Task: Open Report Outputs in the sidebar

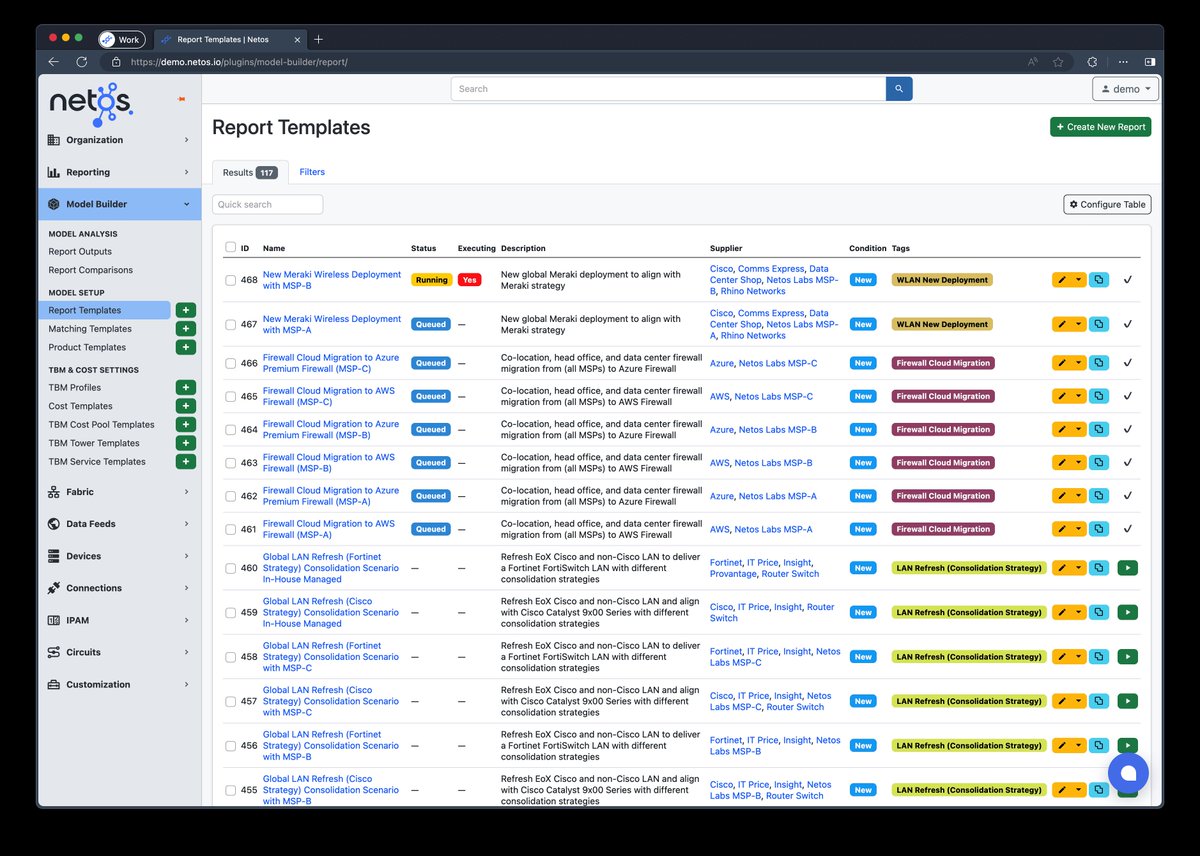Action: [80, 252]
